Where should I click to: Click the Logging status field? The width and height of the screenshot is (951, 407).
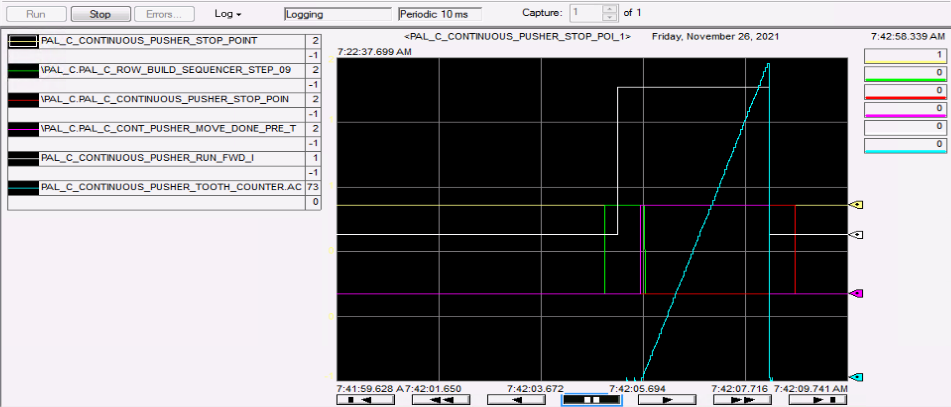(x=338, y=14)
